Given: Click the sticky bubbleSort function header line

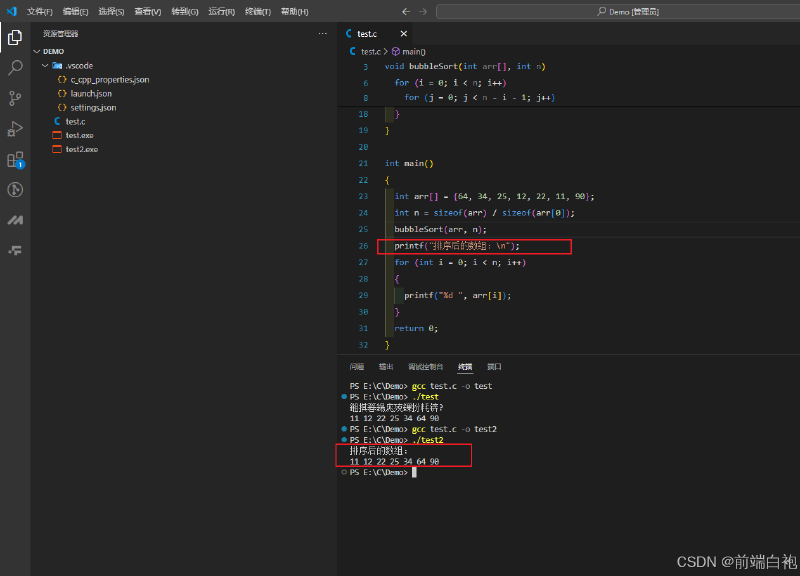Looking at the screenshot, I should 465,66.
